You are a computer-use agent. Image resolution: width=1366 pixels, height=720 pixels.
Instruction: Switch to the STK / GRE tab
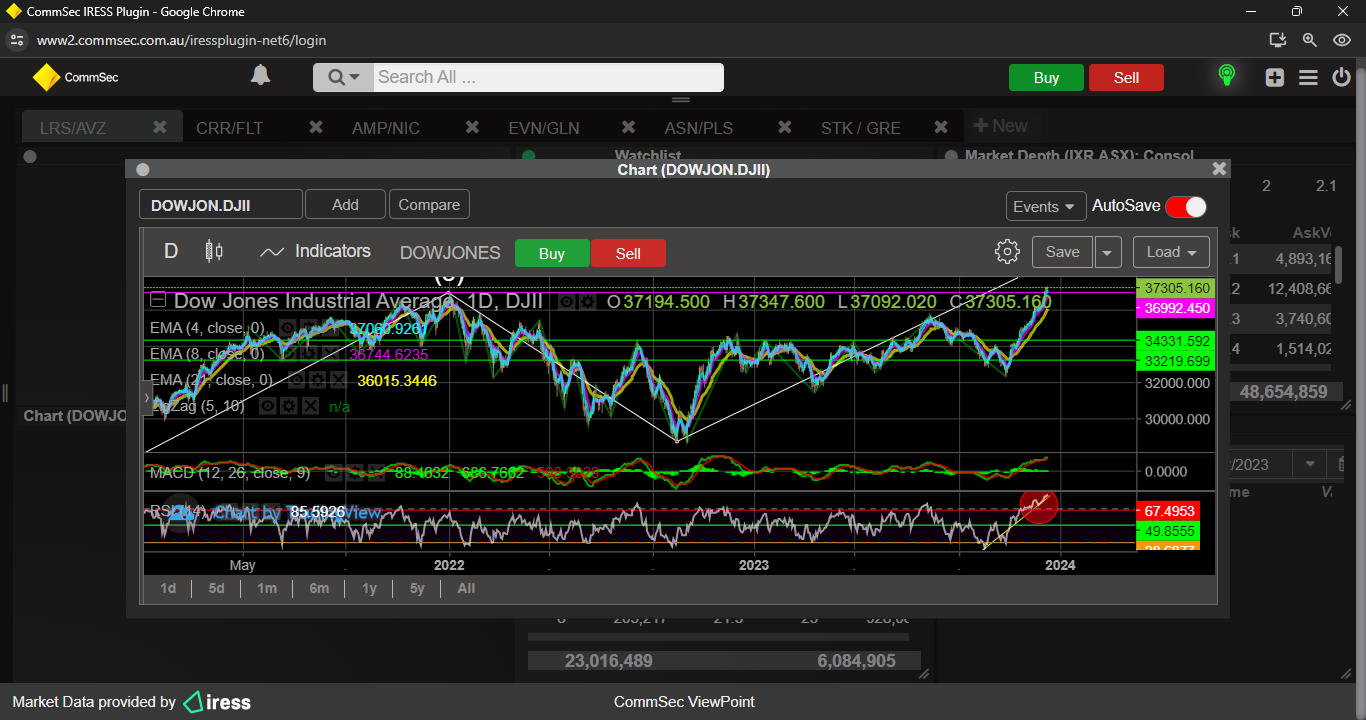click(861, 128)
